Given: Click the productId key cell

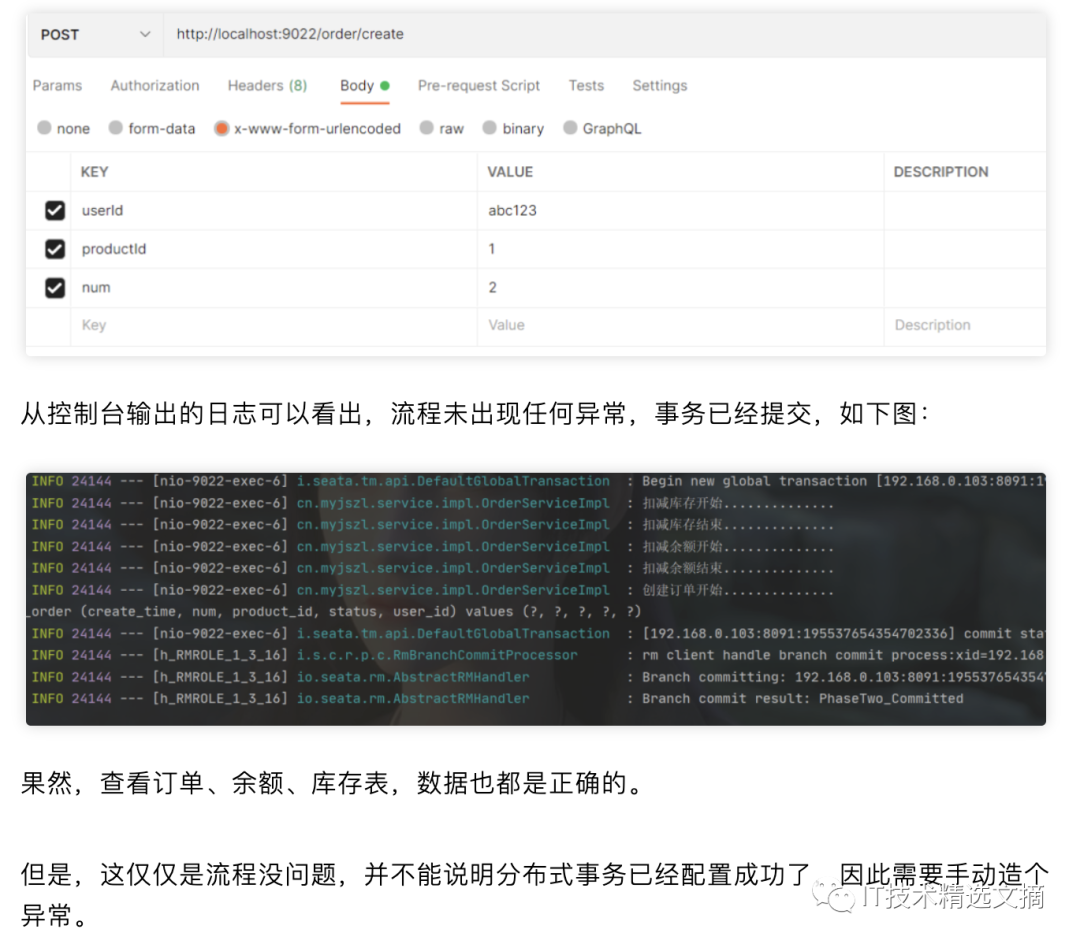Looking at the screenshot, I should pos(273,249).
